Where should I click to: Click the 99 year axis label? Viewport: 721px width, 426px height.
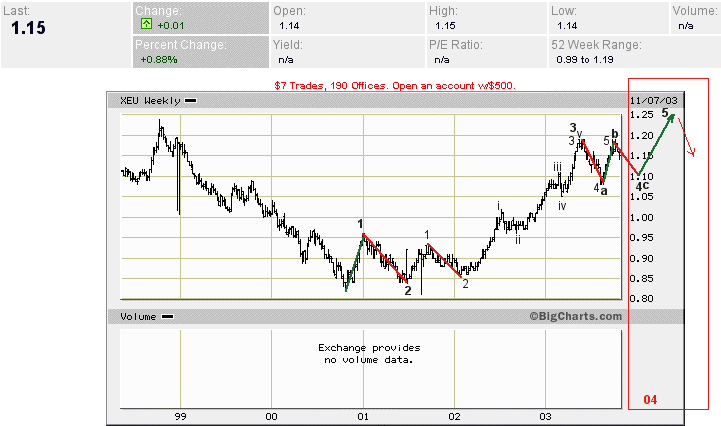coord(180,416)
